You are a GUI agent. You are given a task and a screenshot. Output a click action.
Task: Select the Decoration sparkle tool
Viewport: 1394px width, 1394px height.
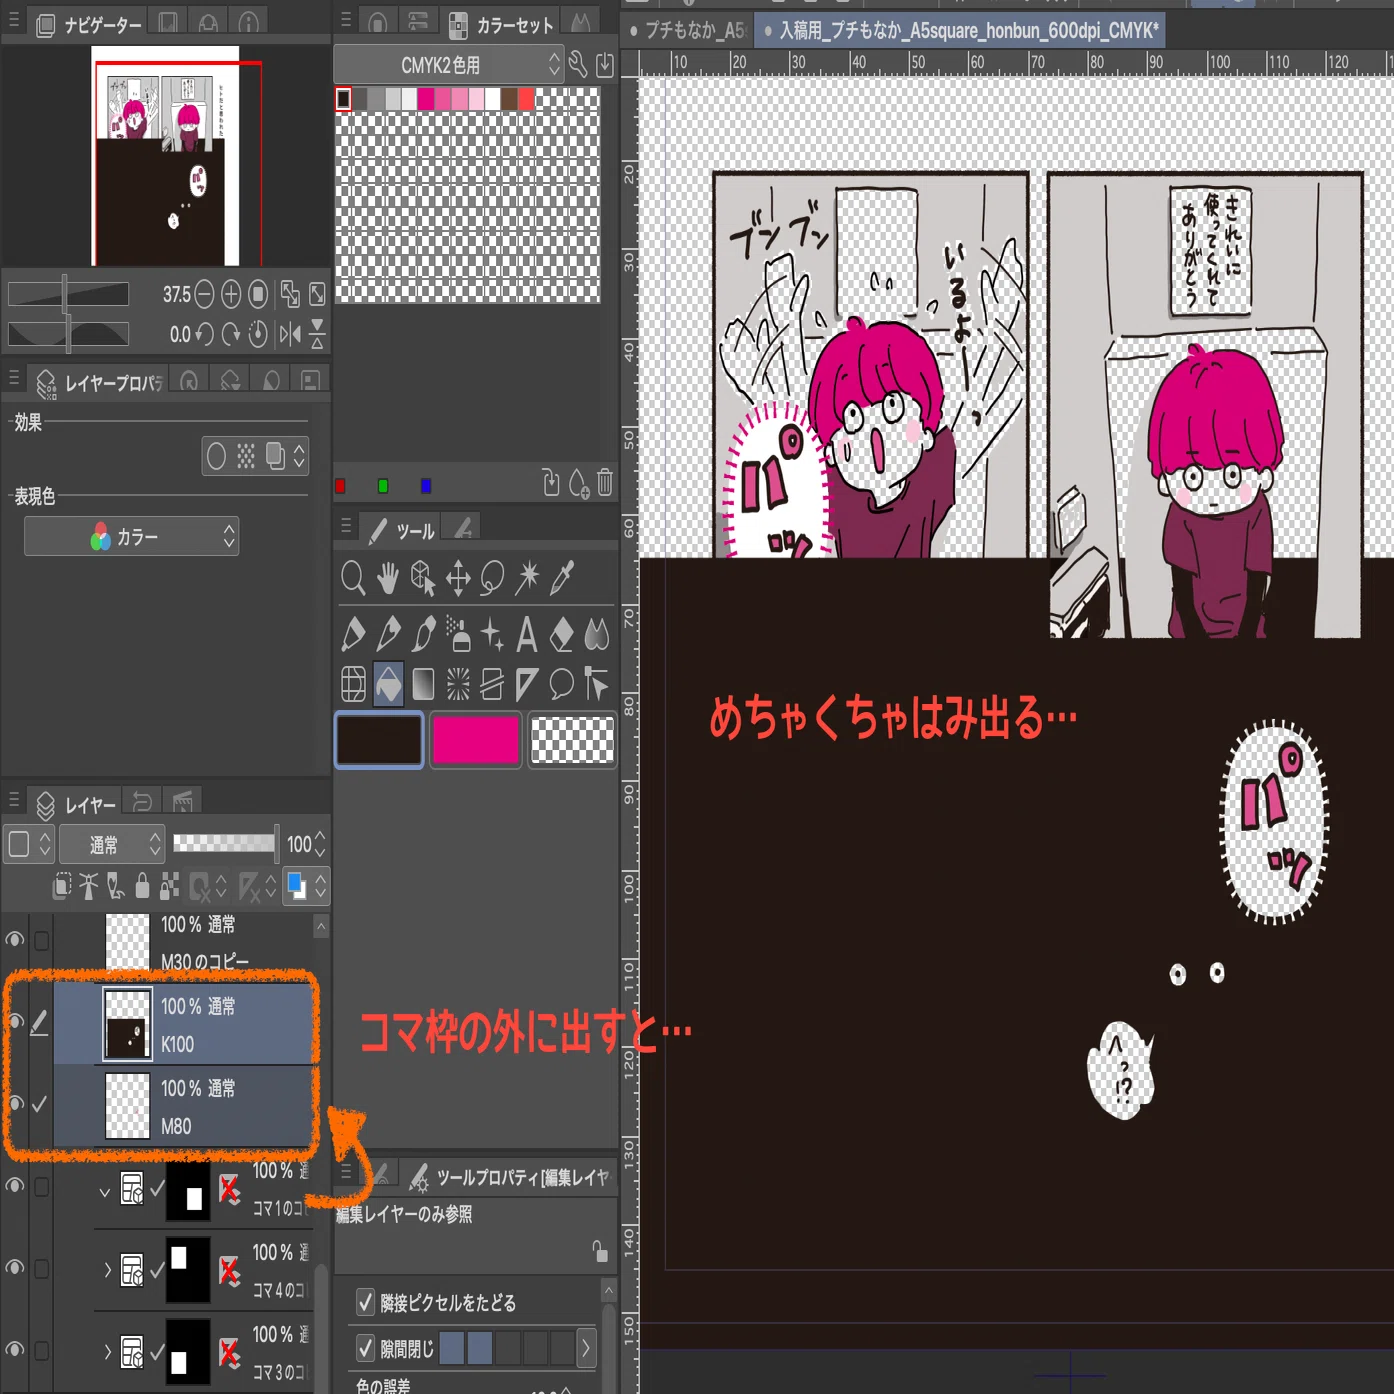point(492,633)
